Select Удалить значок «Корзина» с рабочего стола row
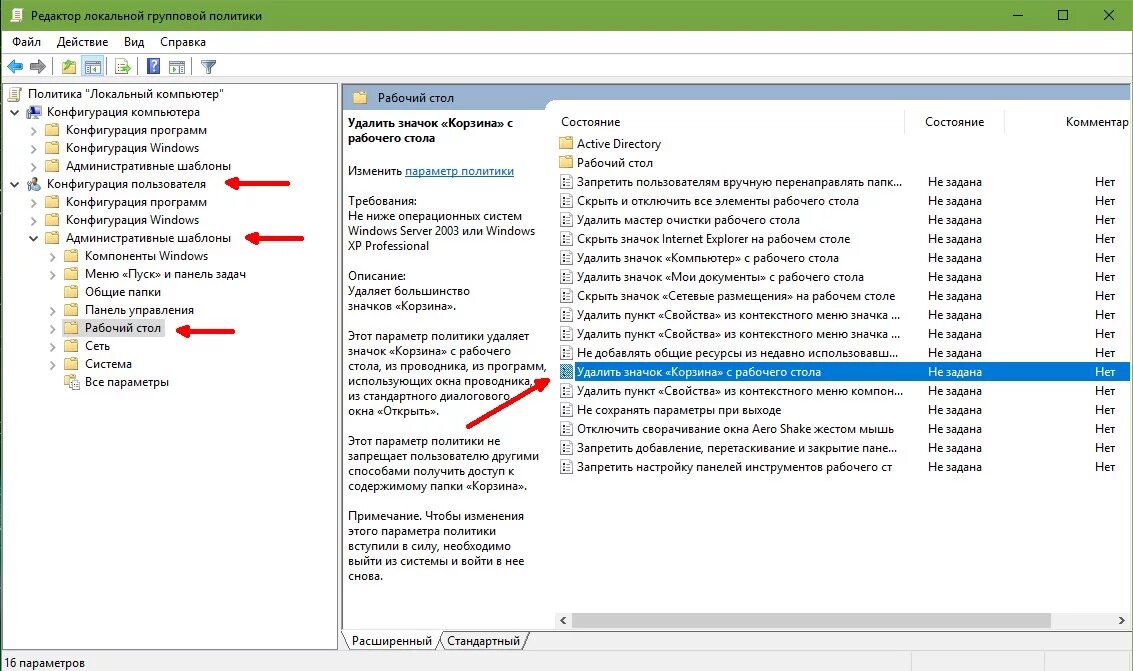1133x671 pixels. 843,372
